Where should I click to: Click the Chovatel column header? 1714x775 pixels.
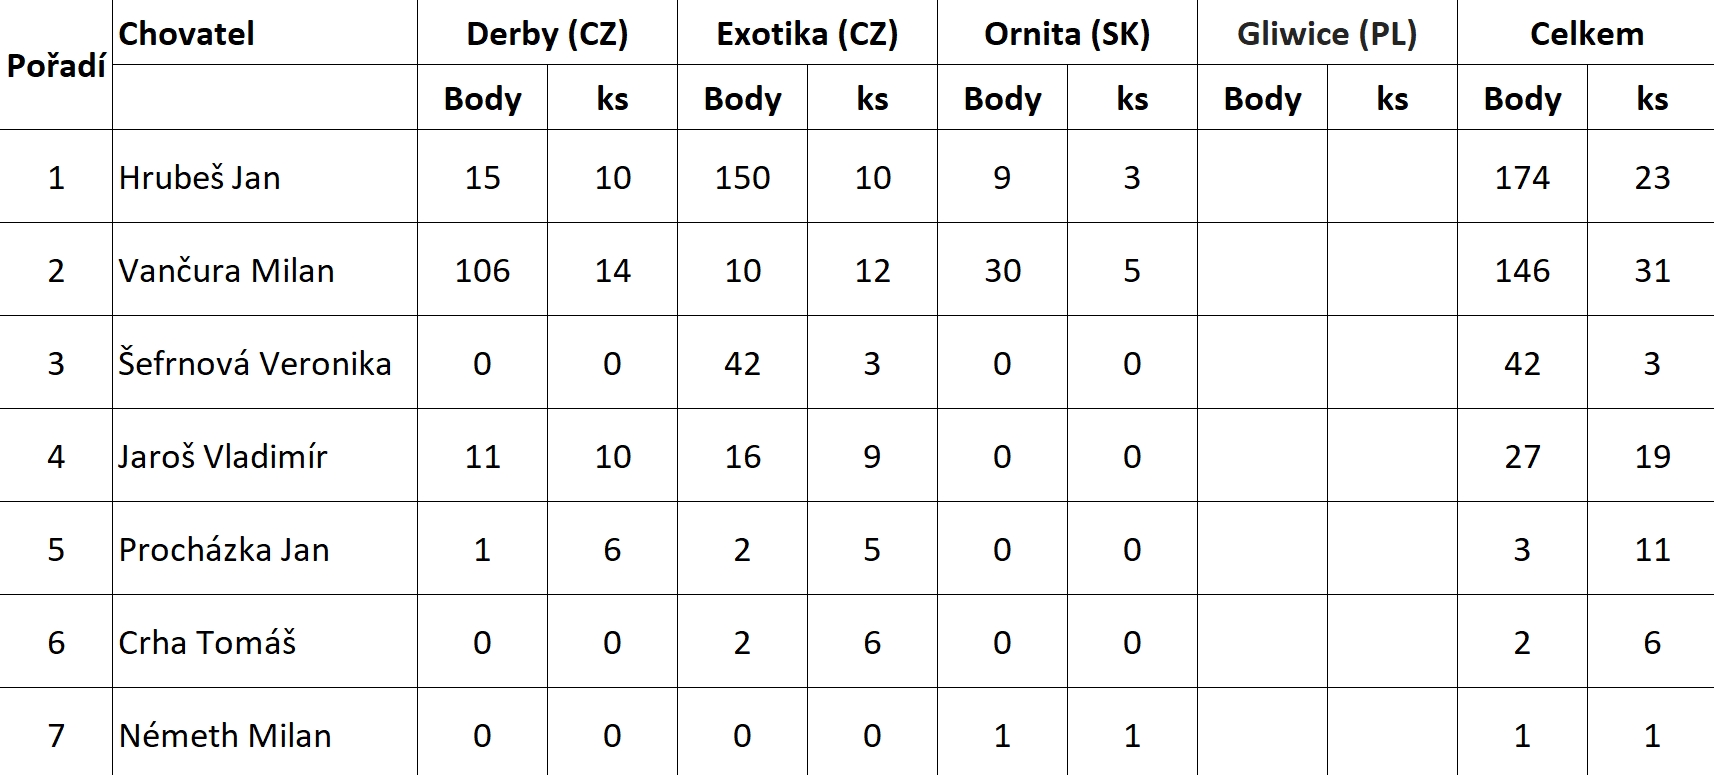[x=187, y=34]
